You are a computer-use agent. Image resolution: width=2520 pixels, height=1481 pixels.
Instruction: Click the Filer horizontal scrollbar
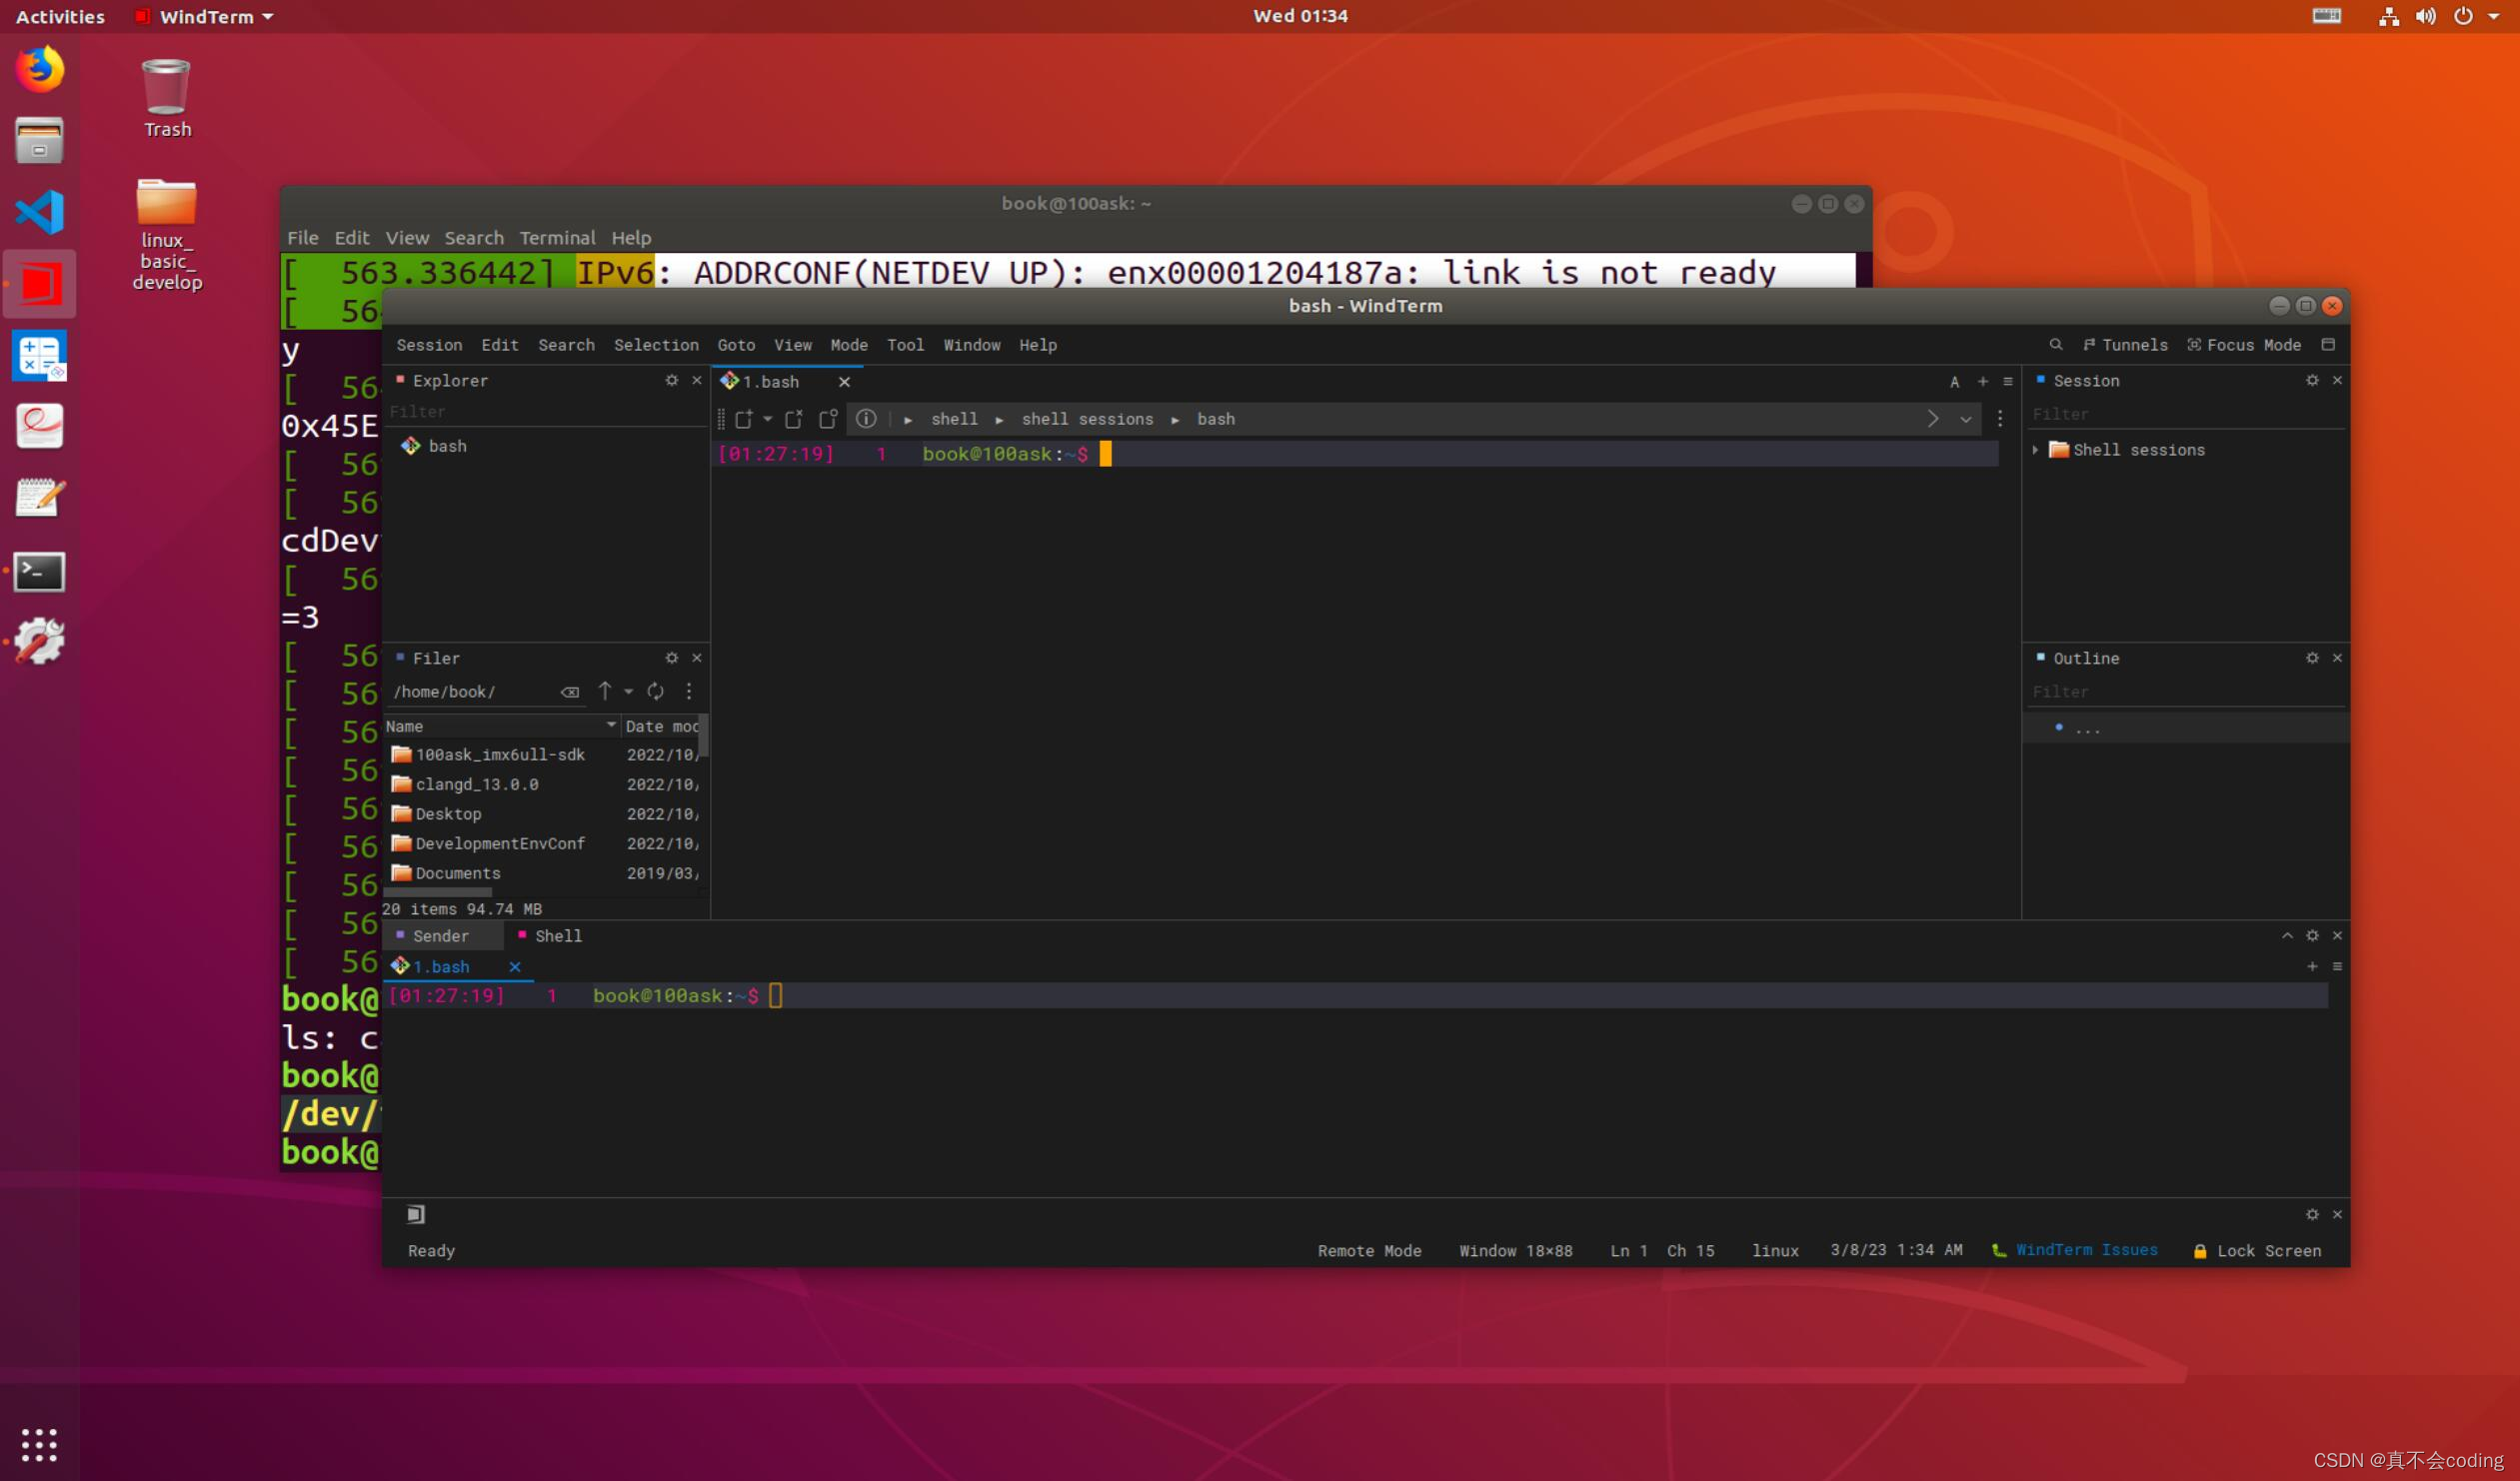click(438, 892)
